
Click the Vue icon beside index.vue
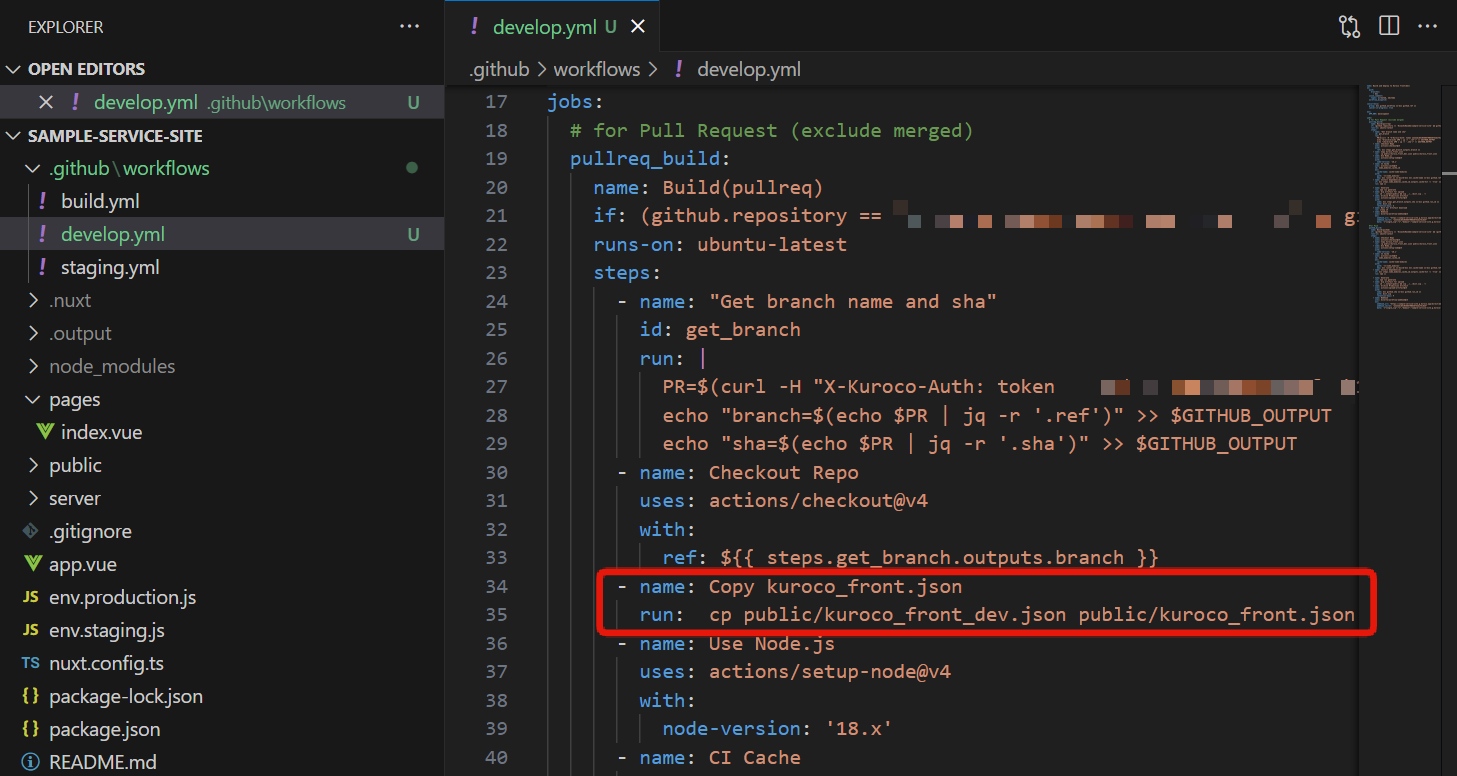tap(45, 432)
